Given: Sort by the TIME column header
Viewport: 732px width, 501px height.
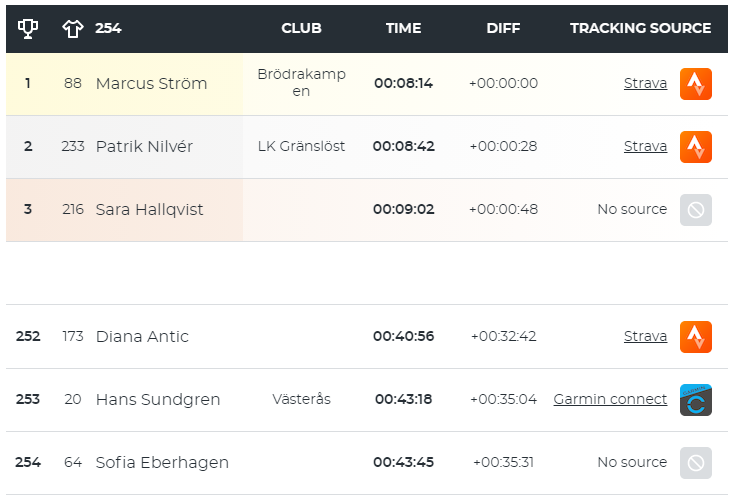Looking at the screenshot, I should point(403,28).
